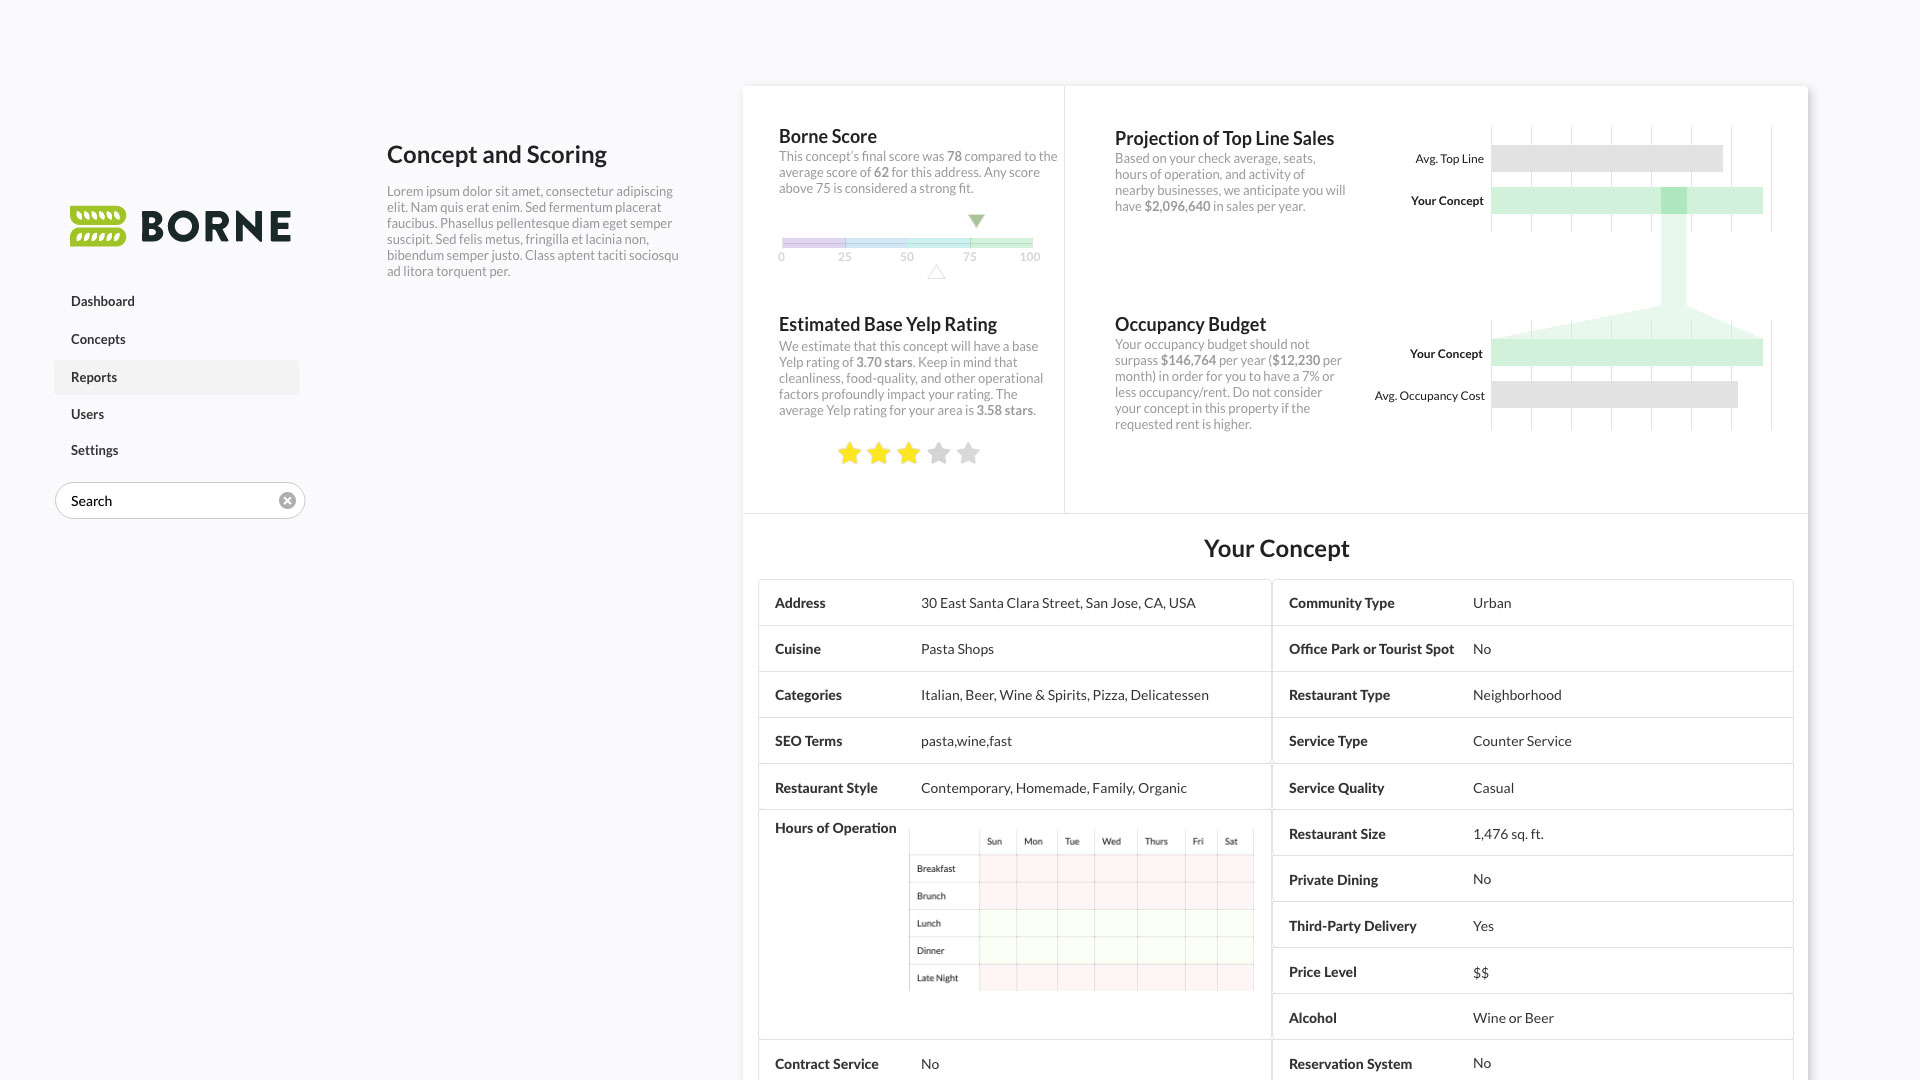The height and width of the screenshot is (1080, 1920).
Task: Click the Estimated Base Yelp Rating heading
Action: coord(888,324)
